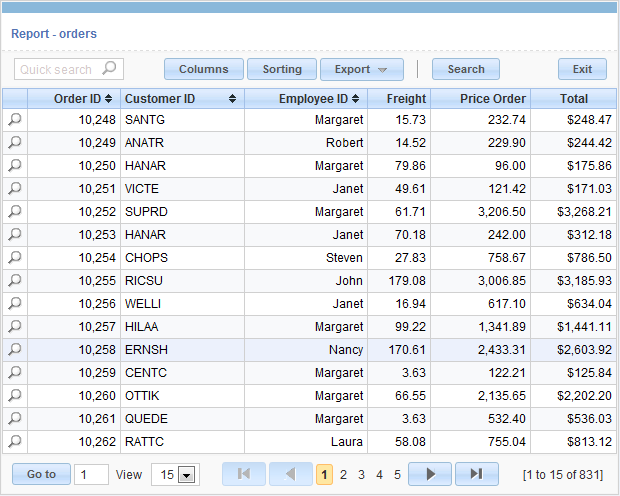Jump to last page arrow button

476,474
